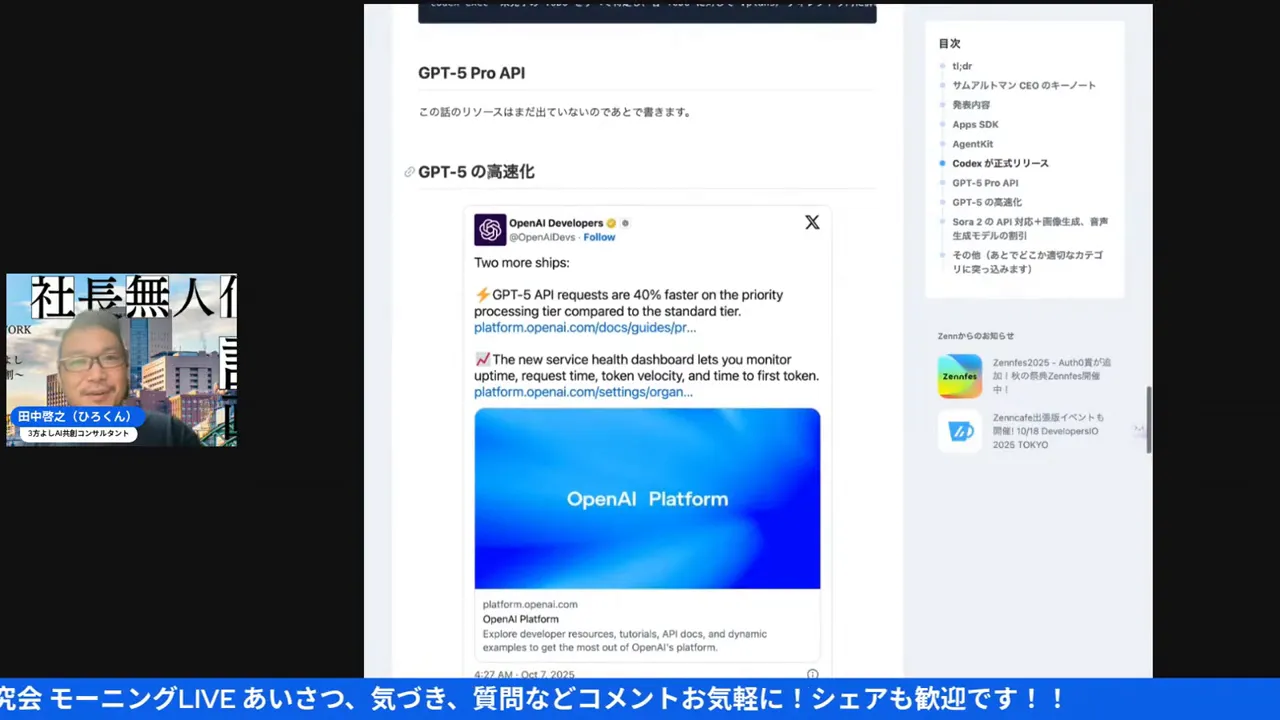Select その他 entry in the table of contents
1280x720 pixels.
(x=1027, y=262)
